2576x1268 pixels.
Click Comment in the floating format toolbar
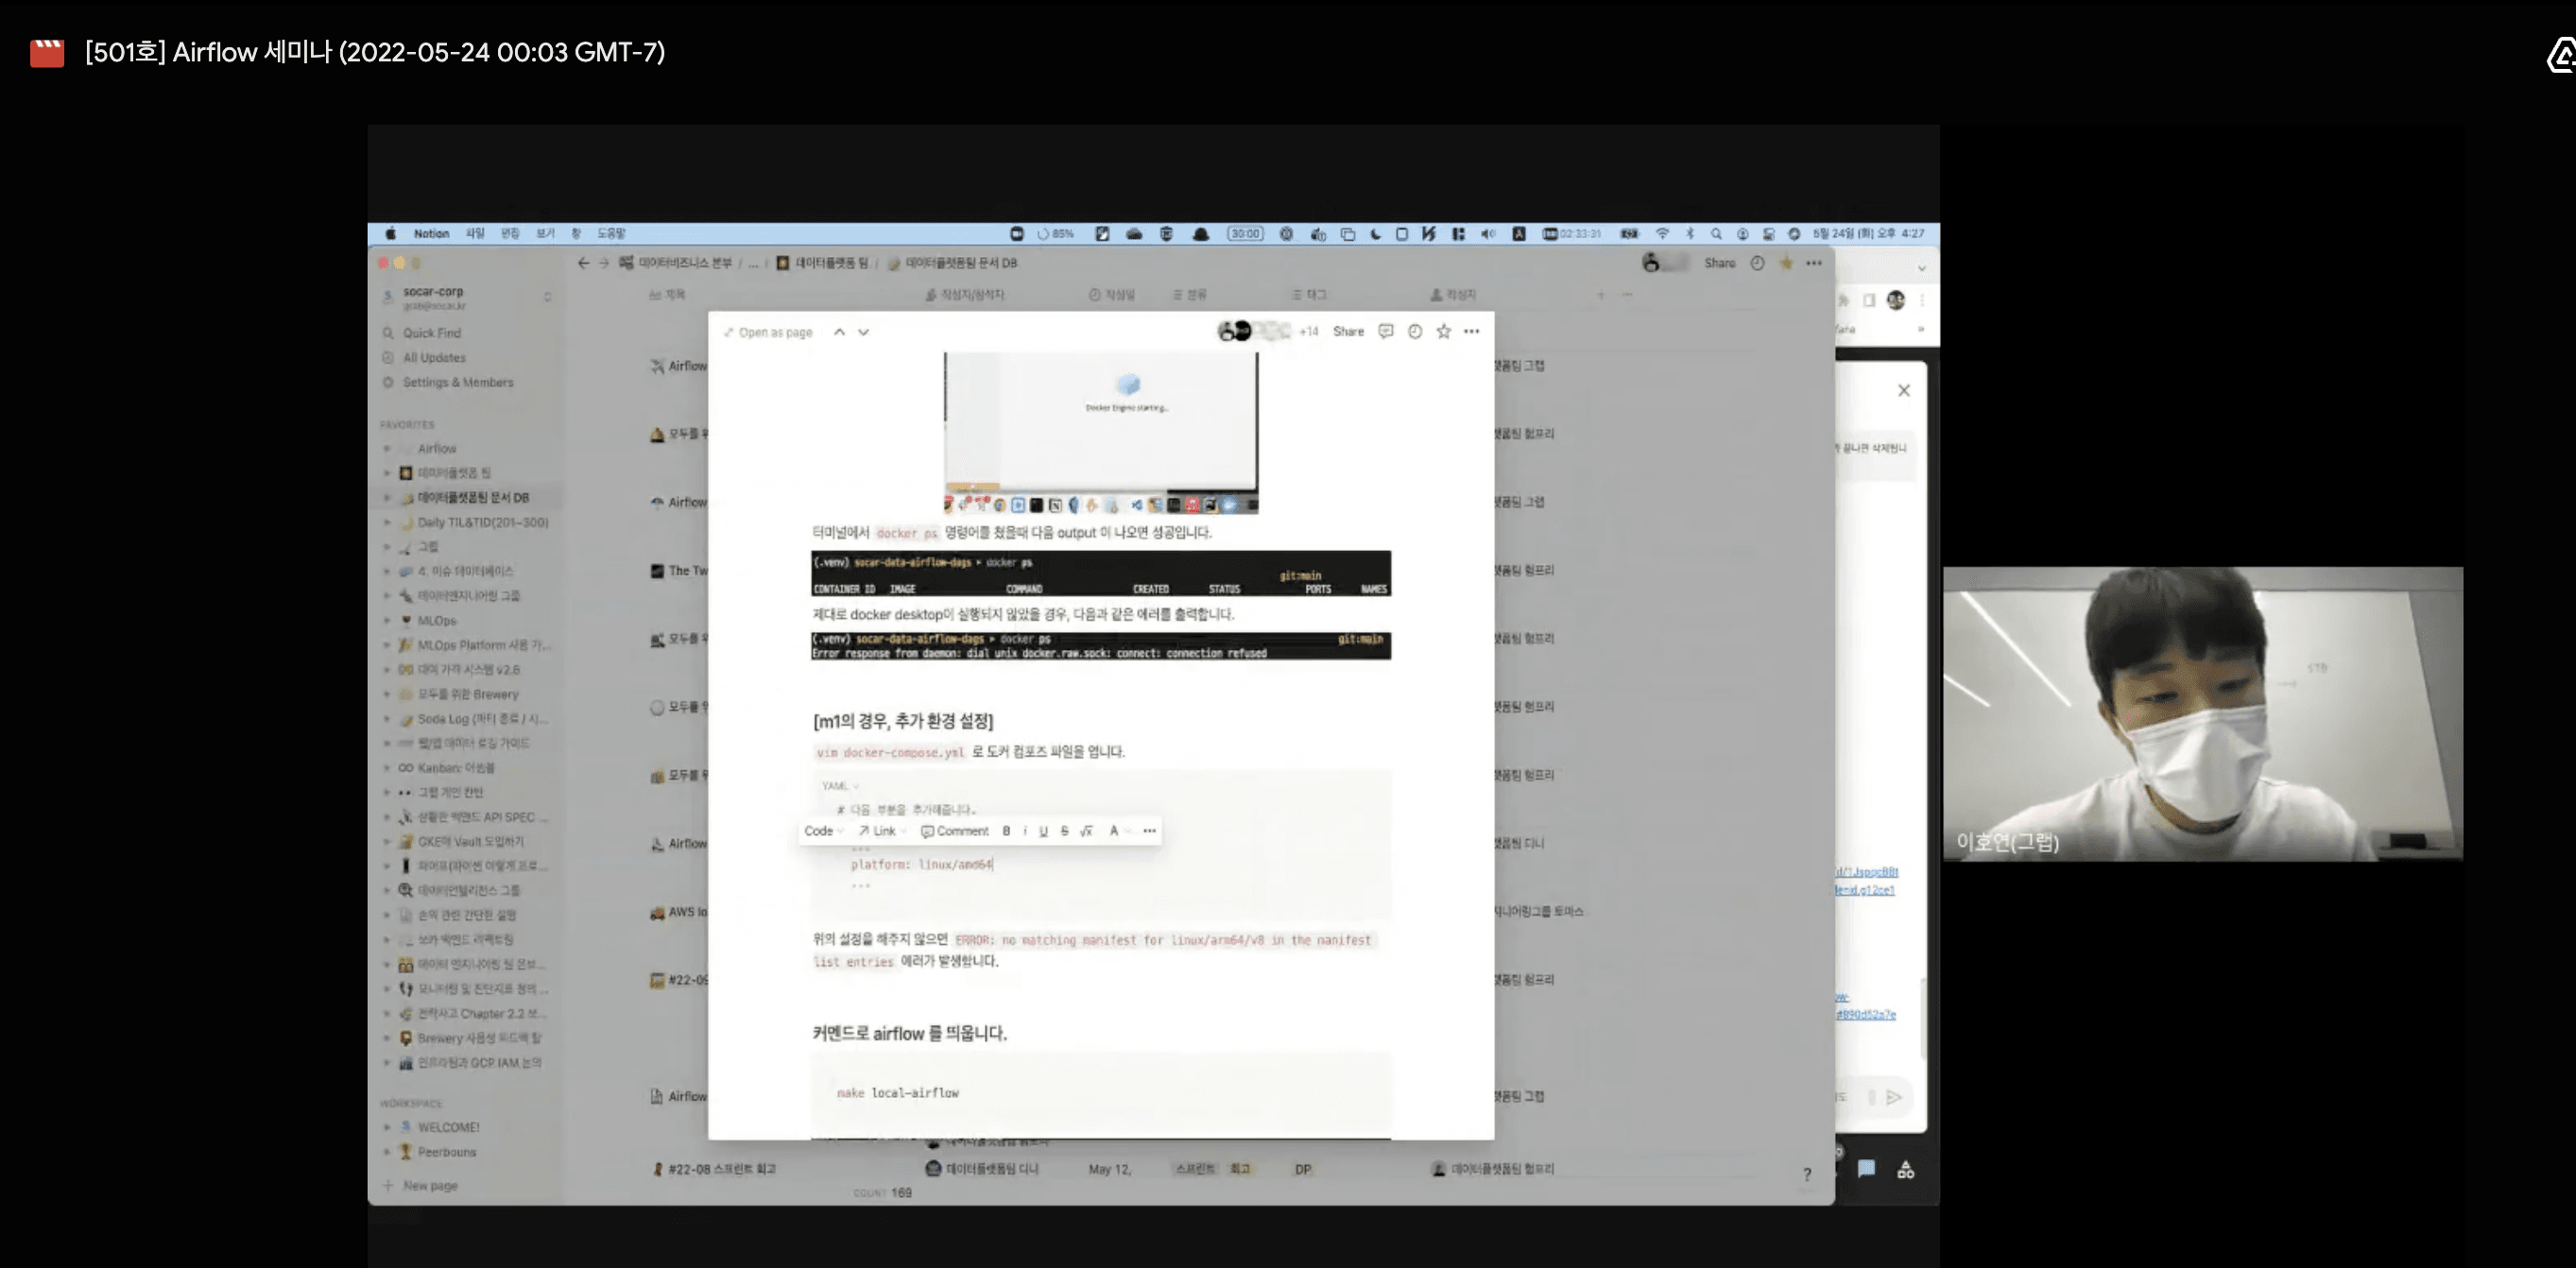tap(954, 831)
